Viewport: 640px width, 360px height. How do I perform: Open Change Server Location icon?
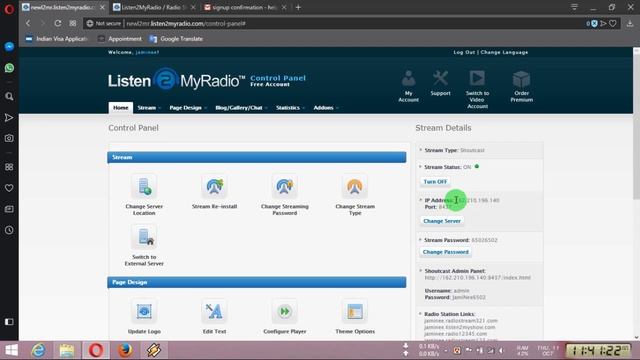tap(144, 187)
